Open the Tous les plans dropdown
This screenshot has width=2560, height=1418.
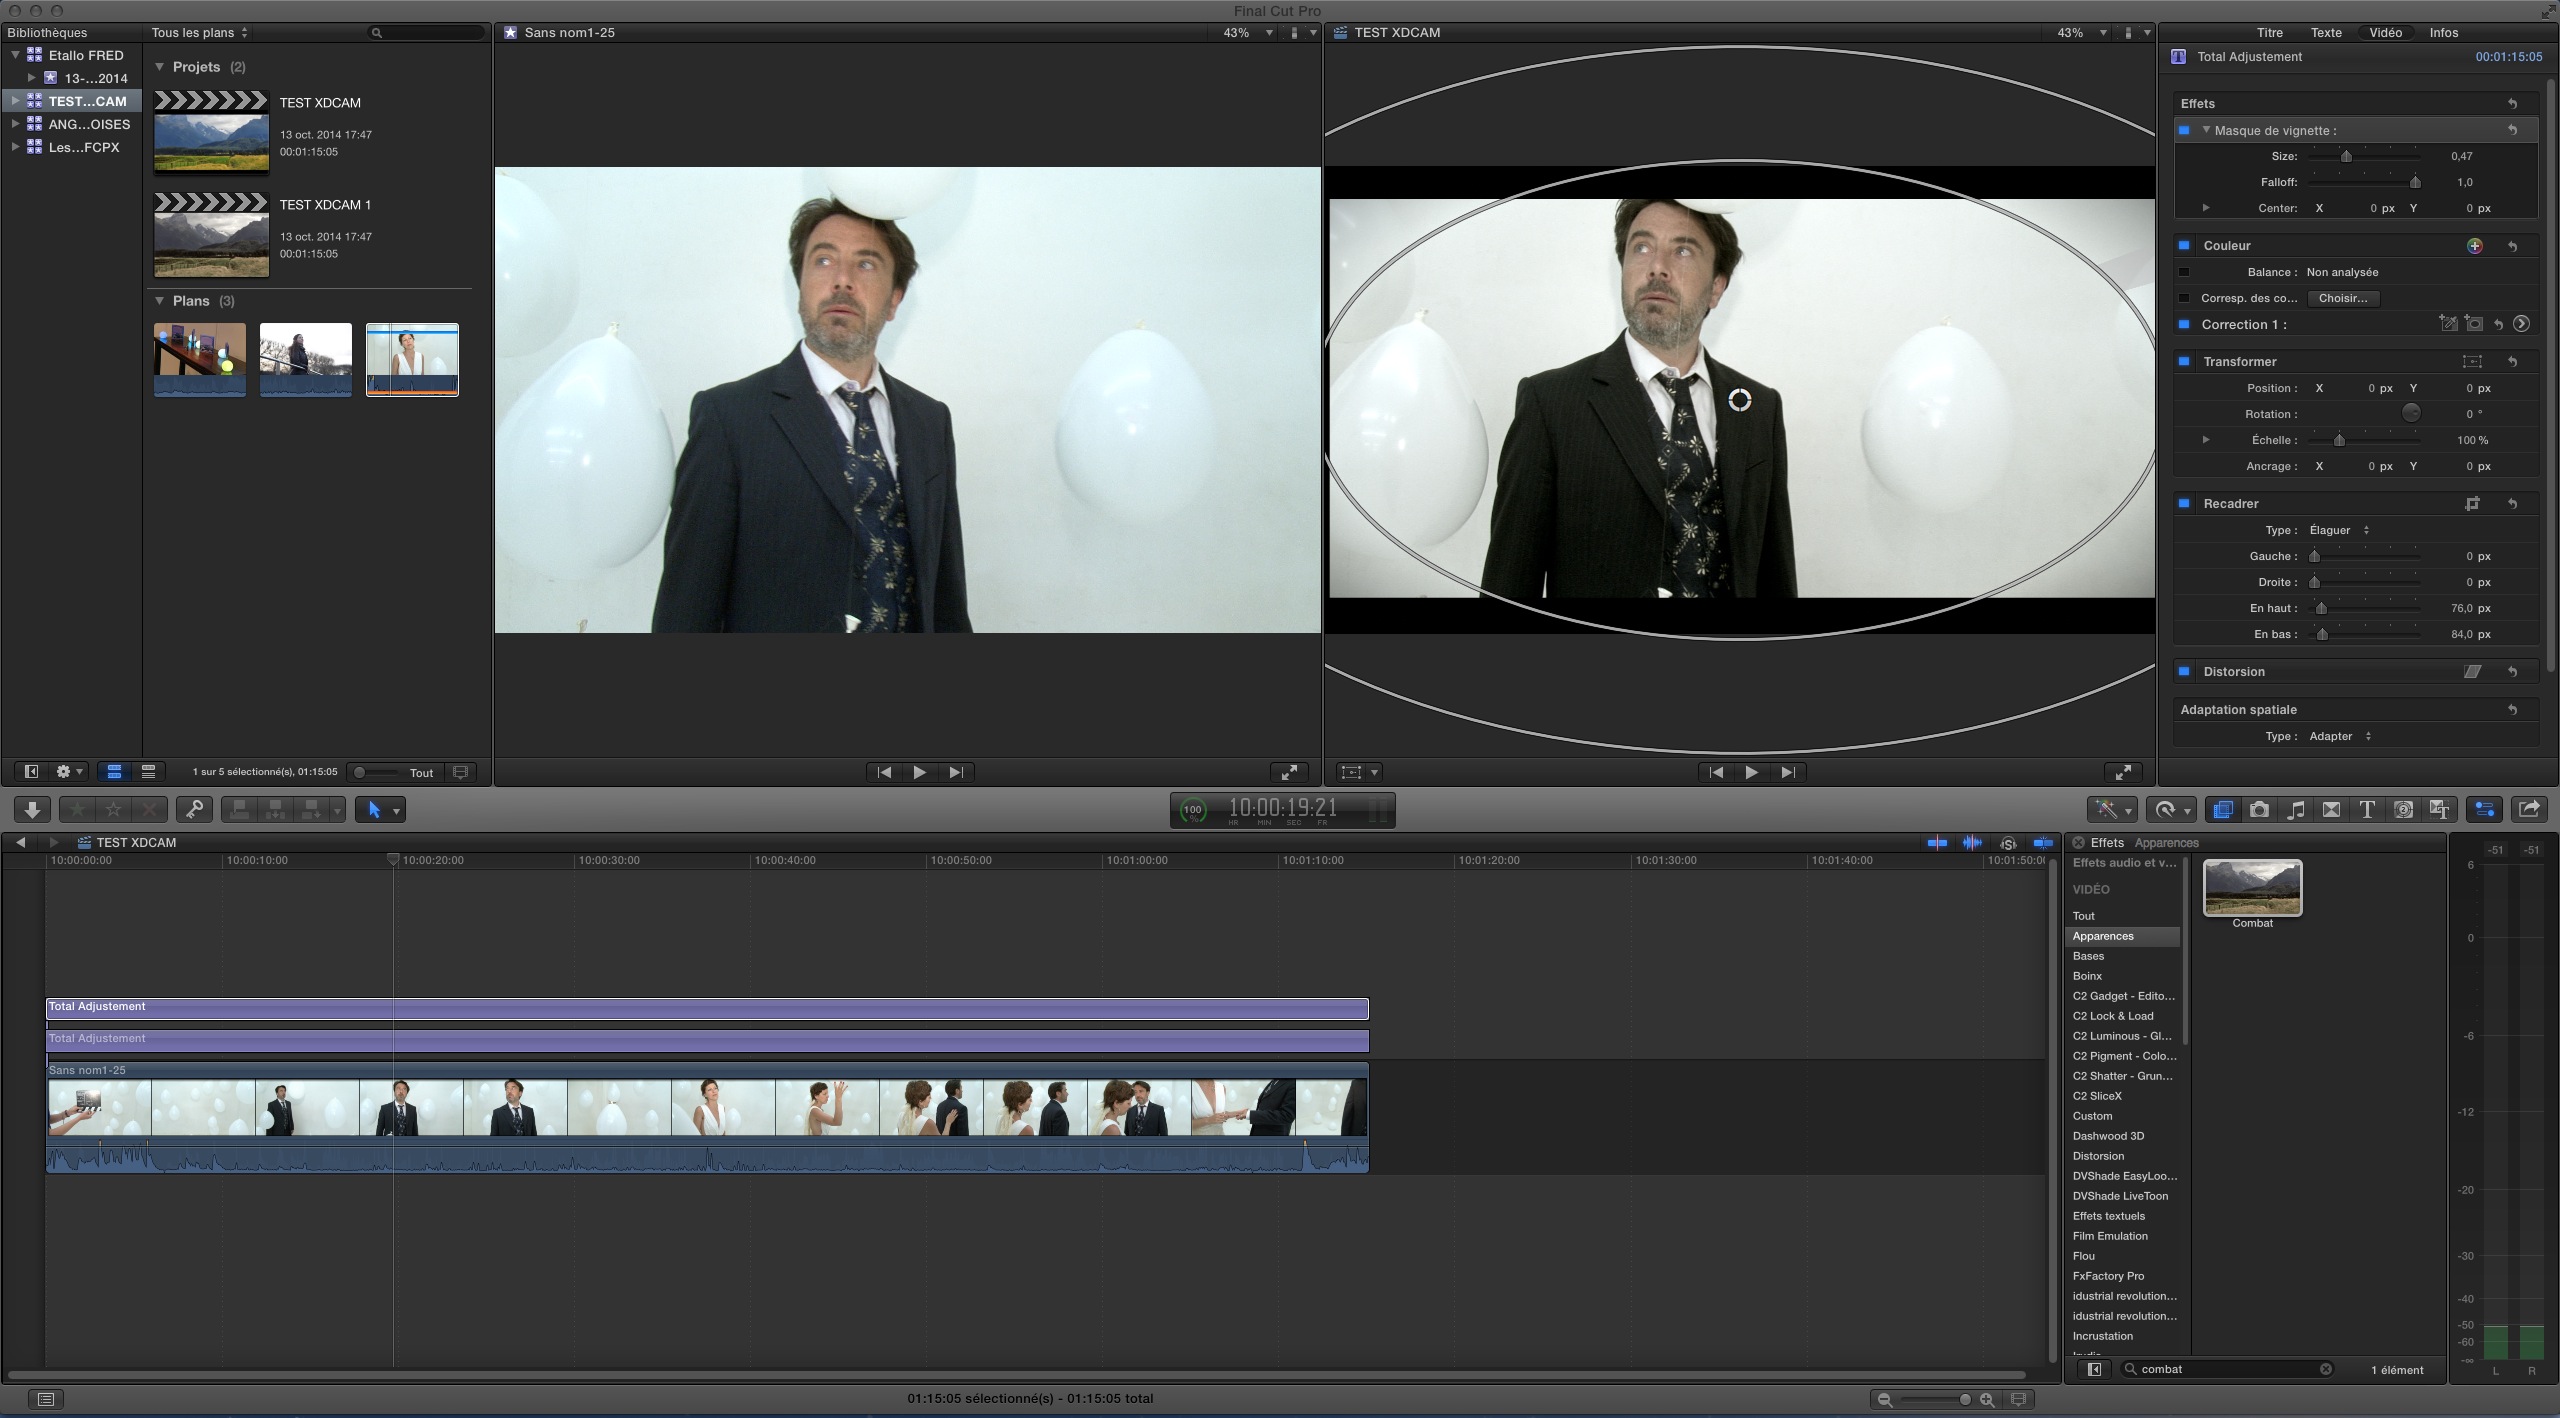196,32
